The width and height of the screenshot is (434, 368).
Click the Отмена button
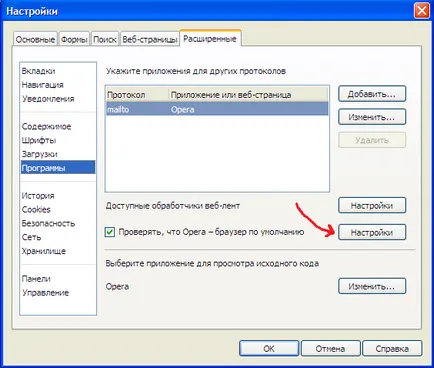click(x=330, y=349)
